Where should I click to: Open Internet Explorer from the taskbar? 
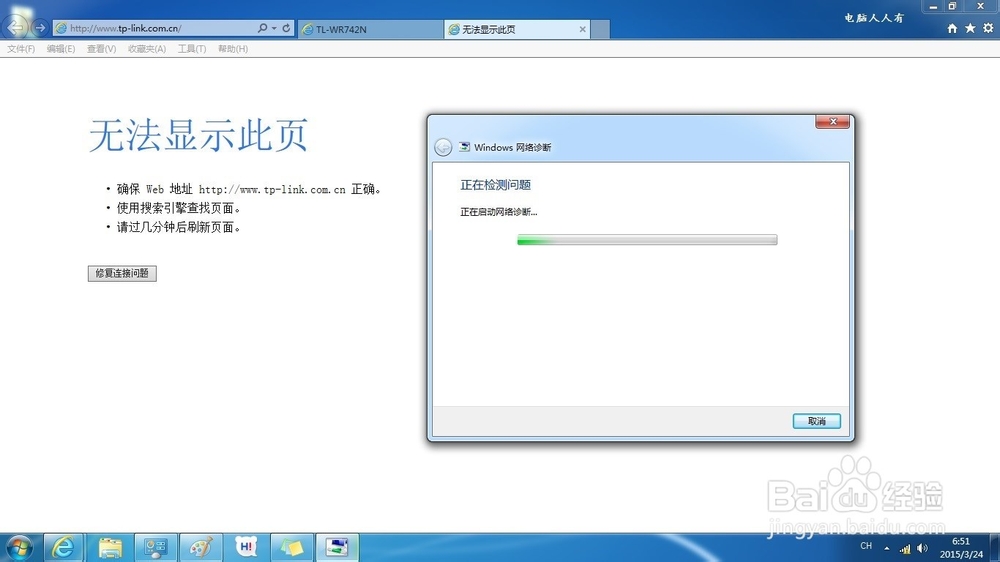[x=63, y=547]
